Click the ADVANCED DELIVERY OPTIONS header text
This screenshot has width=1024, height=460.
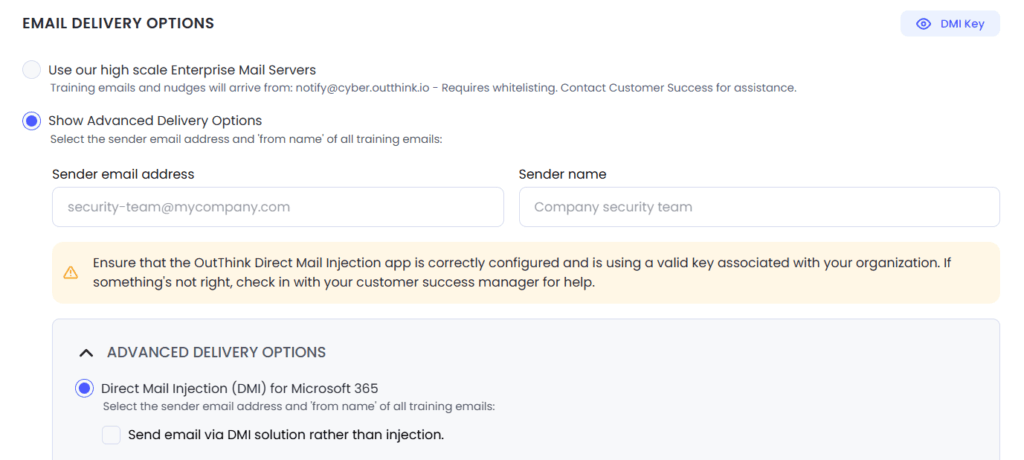(216, 353)
